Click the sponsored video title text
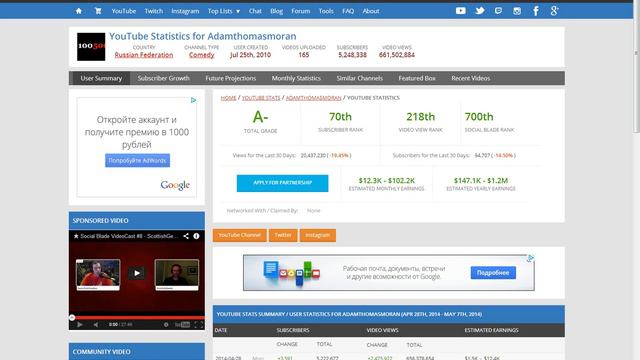This screenshot has width=640, height=360. [x=129, y=236]
